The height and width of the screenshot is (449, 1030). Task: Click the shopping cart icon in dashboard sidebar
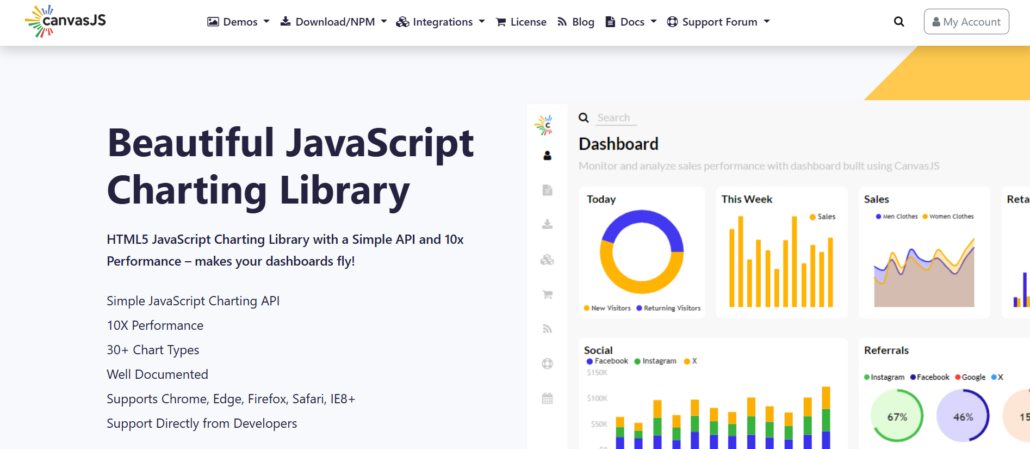coord(547,294)
